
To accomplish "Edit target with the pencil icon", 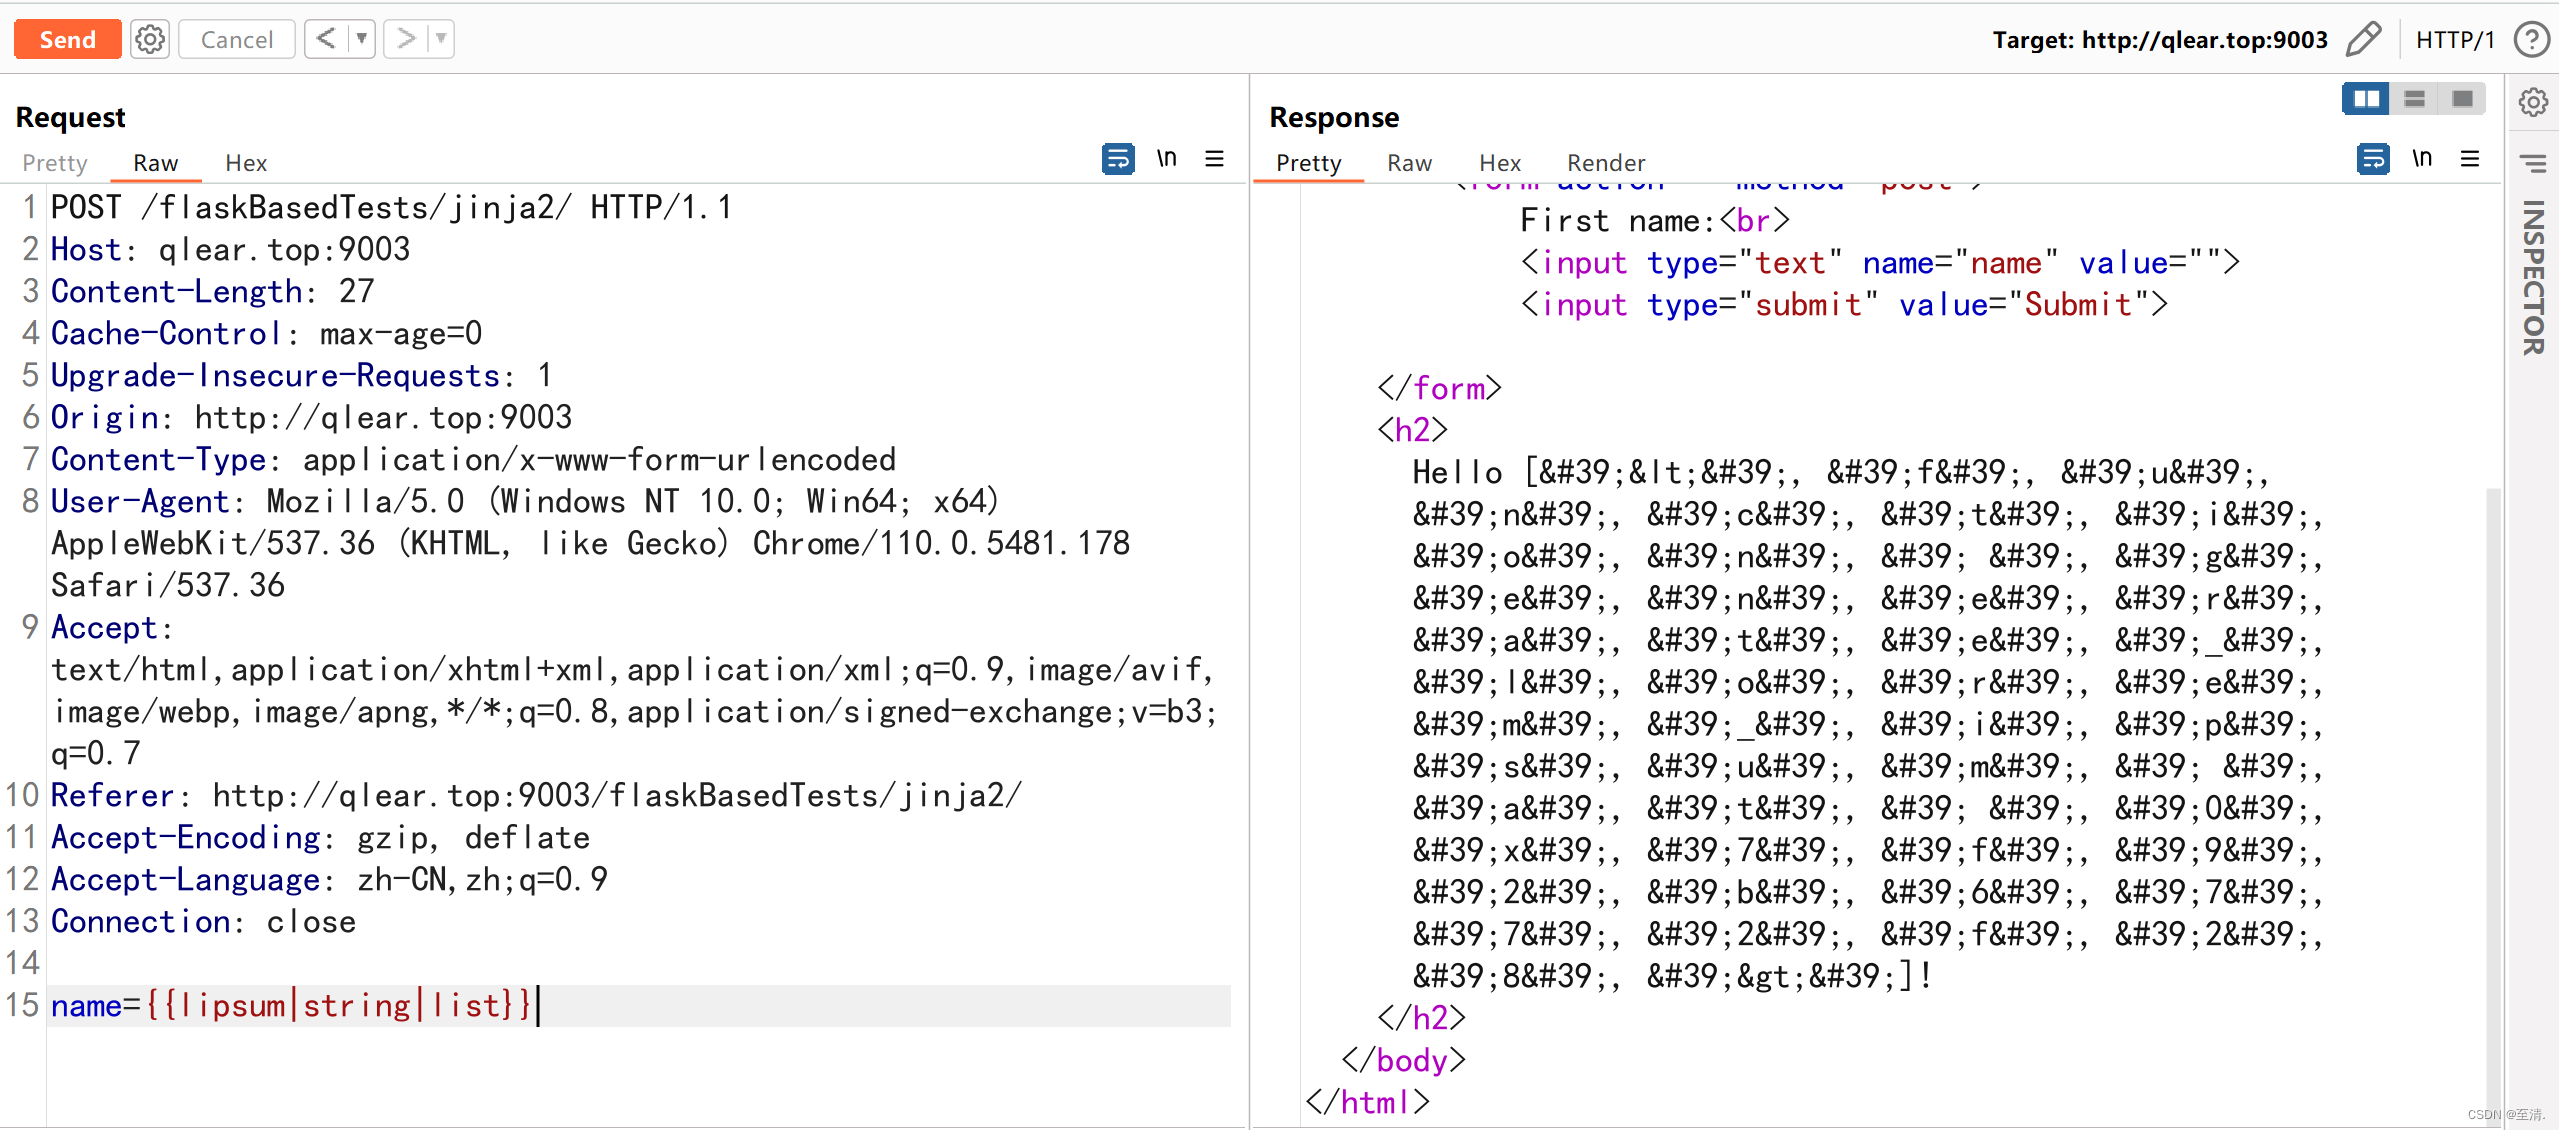I will (x=2364, y=39).
